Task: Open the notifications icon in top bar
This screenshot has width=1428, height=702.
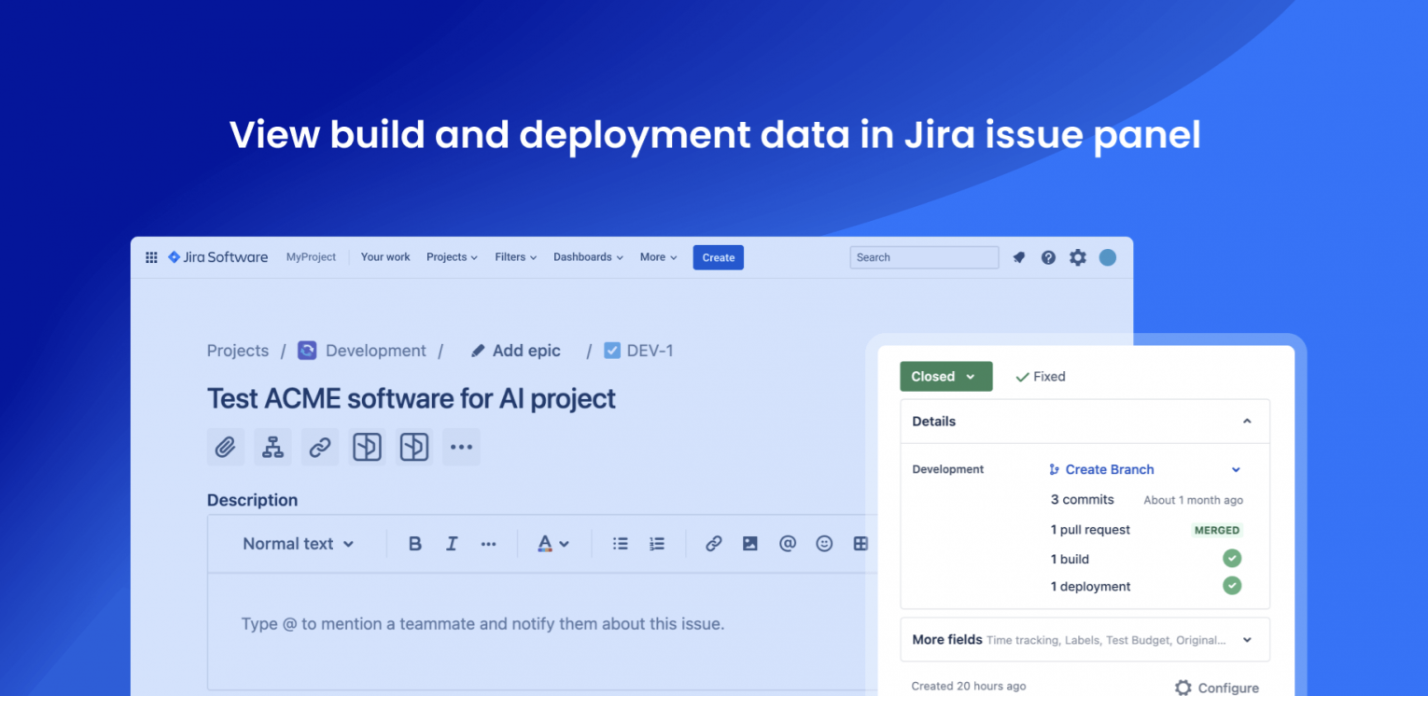Action: pyautogui.click(x=1019, y=257)
